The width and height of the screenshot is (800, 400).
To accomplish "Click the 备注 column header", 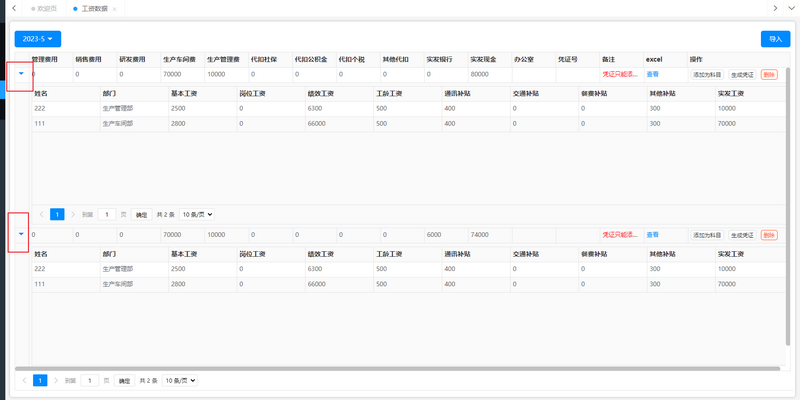I will pos(609,59).
